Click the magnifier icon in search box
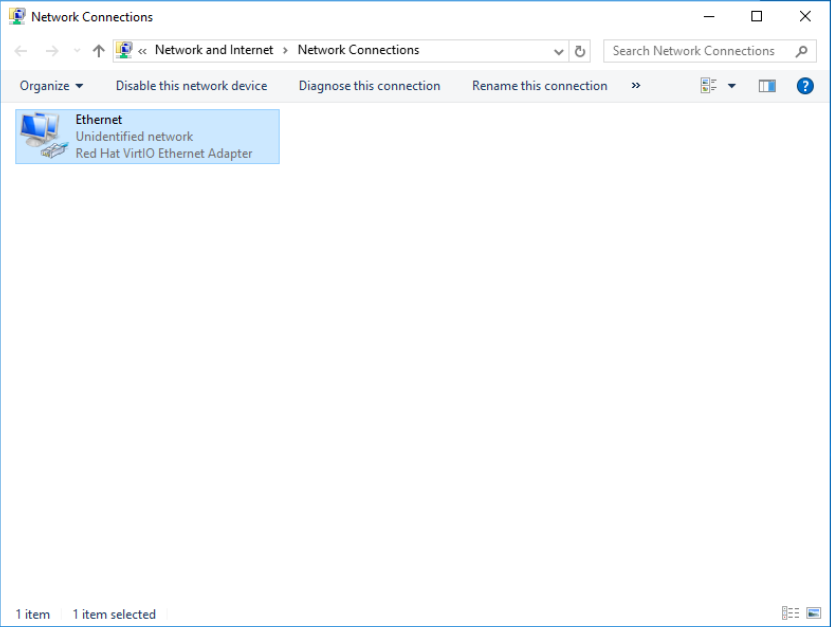Image resolution: width=831 pixels, height=627 pixels. point(801,51)
